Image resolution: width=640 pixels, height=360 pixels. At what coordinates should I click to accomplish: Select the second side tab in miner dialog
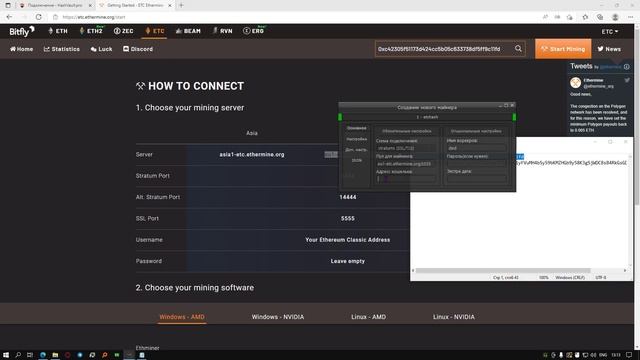[x=356, y=139]
